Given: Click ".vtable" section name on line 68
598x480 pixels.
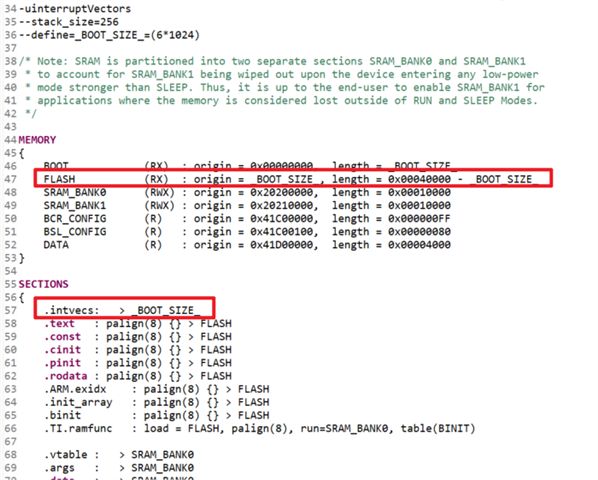Looking at the screenshot, I should [65, 455].
